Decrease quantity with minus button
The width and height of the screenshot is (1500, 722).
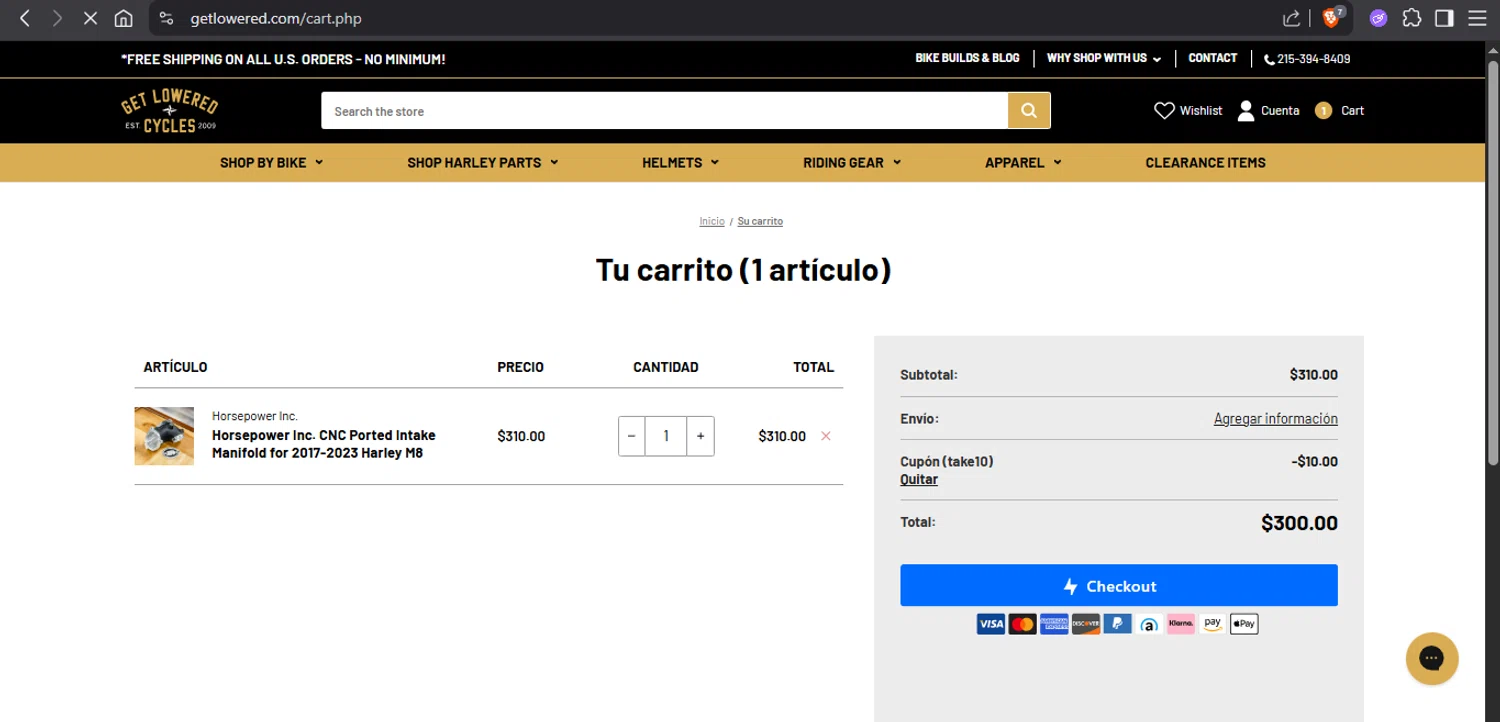point(632,436)
